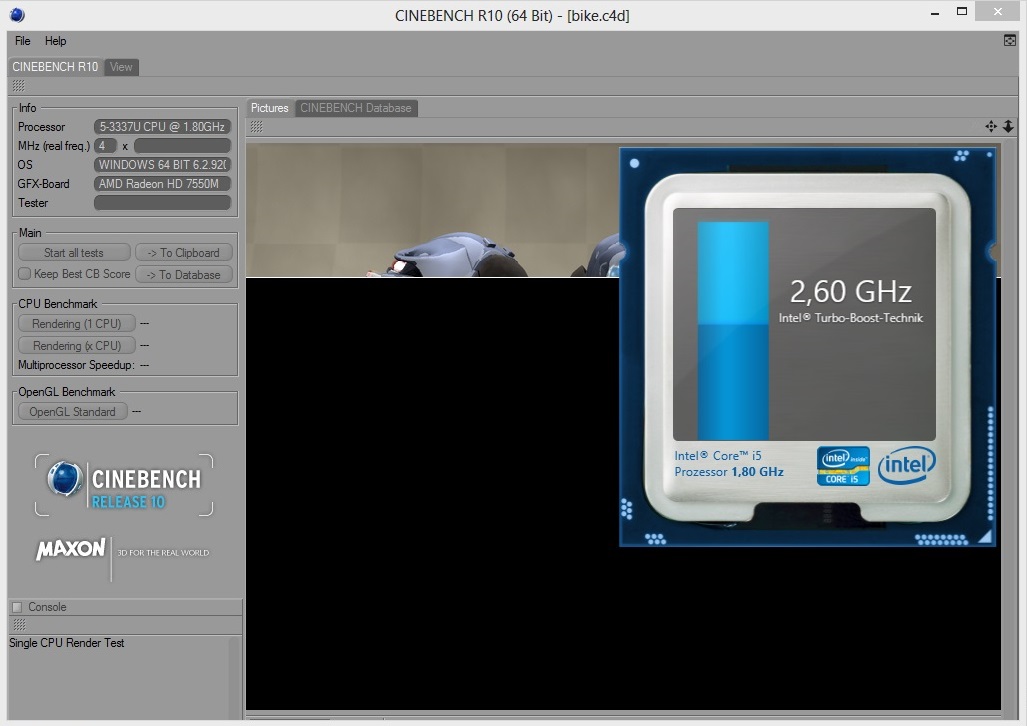Viewport: 1027px width, 726px height.
Task: Click the panel layout icon beside menu bar
Action: point(1009,41)
